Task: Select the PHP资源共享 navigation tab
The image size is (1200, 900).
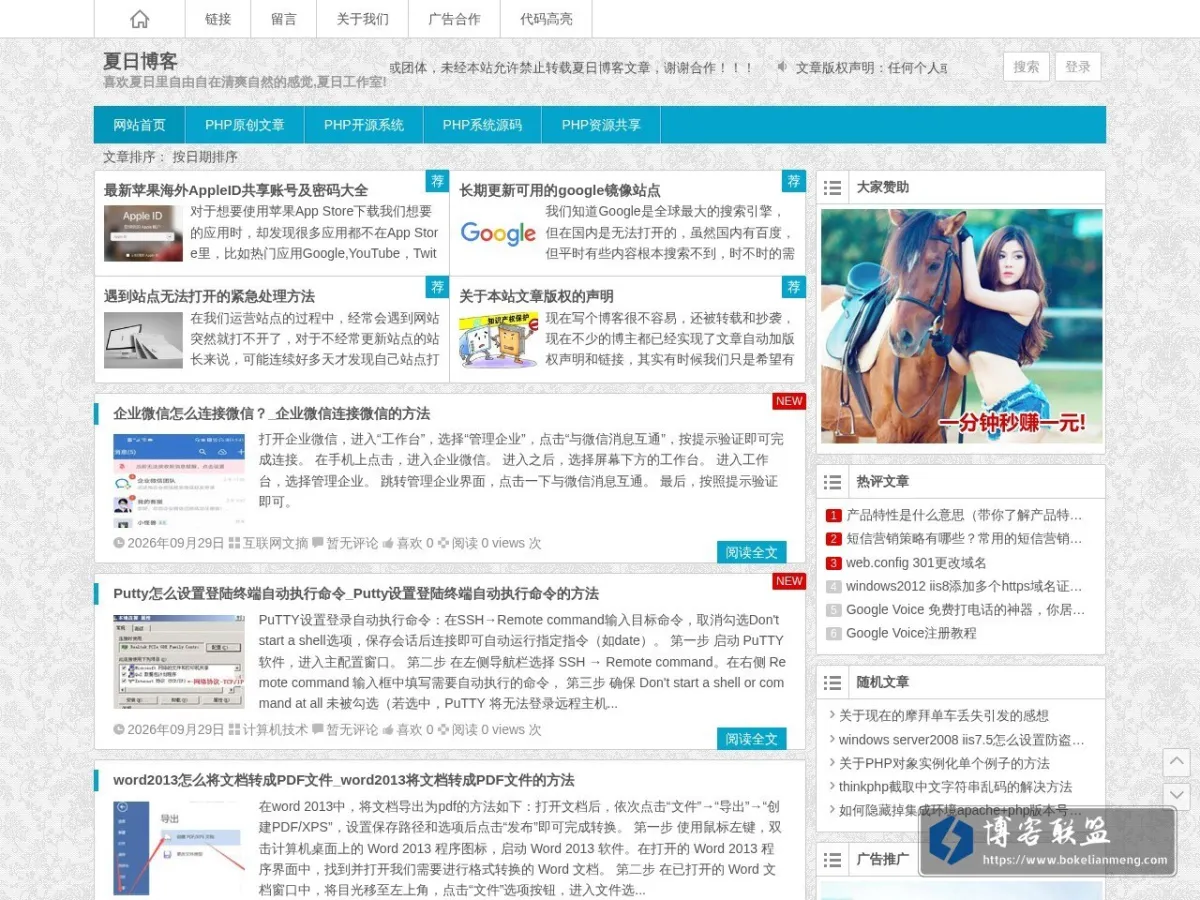Action: (x=601, y=125)
